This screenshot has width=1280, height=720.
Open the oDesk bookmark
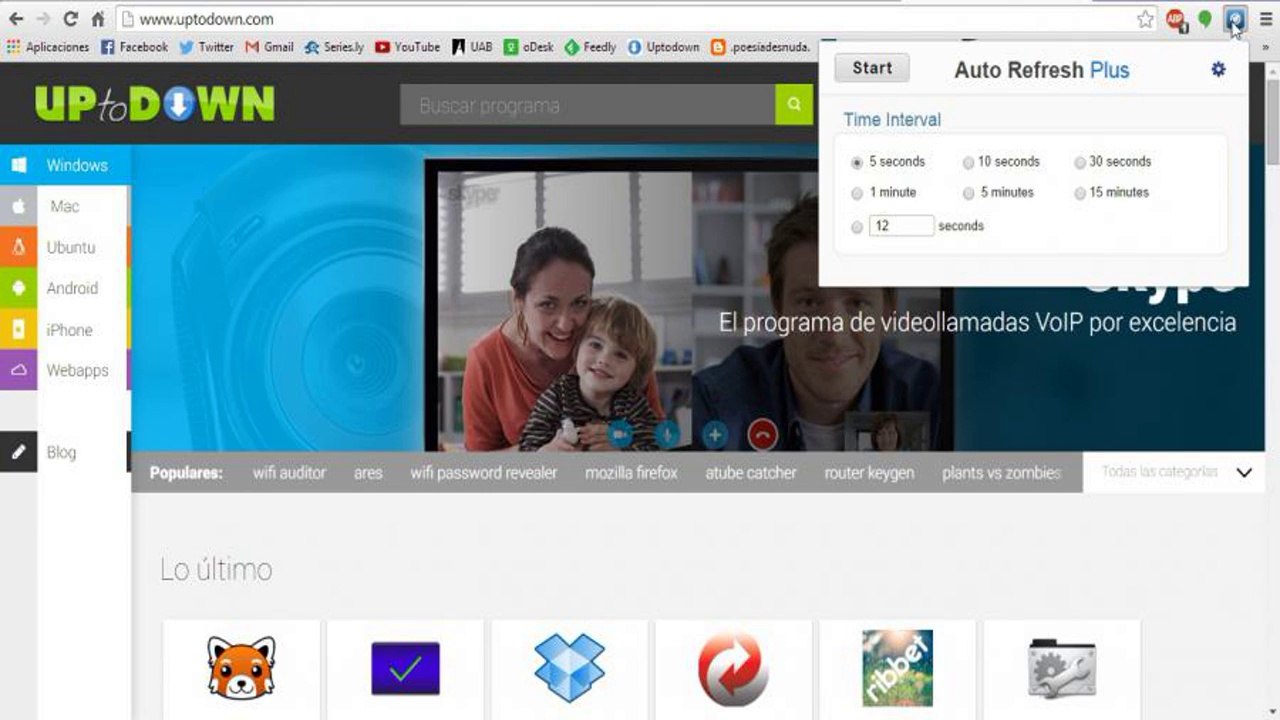point(528,47)
